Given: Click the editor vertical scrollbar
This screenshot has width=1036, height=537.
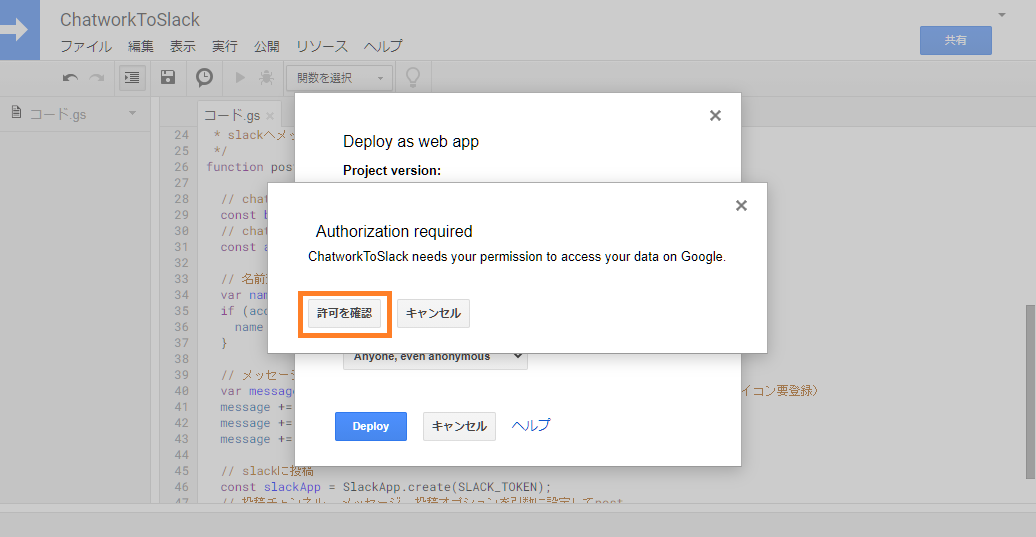Looking at the screenshot, I should (1029, 391).
